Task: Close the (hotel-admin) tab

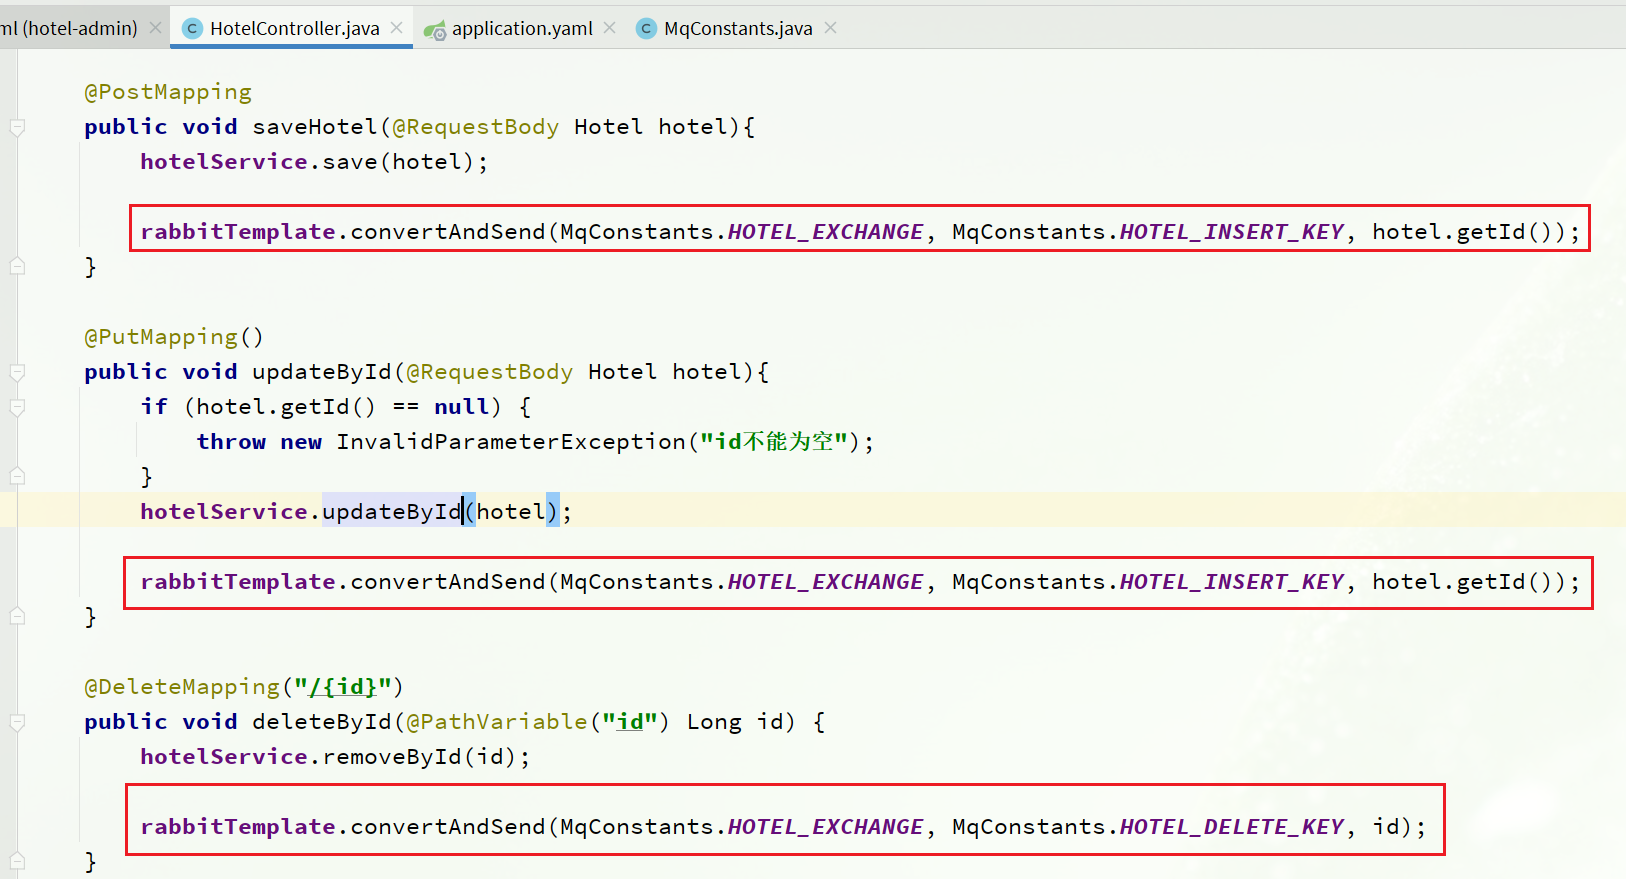Action: click(155, 28)
